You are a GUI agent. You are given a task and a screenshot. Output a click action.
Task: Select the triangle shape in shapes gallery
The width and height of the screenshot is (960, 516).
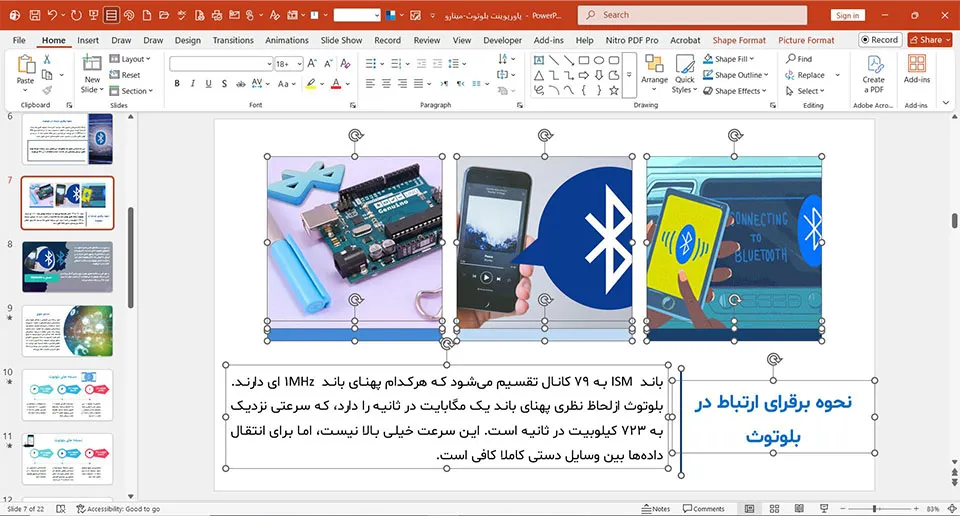tap(539, 75)
